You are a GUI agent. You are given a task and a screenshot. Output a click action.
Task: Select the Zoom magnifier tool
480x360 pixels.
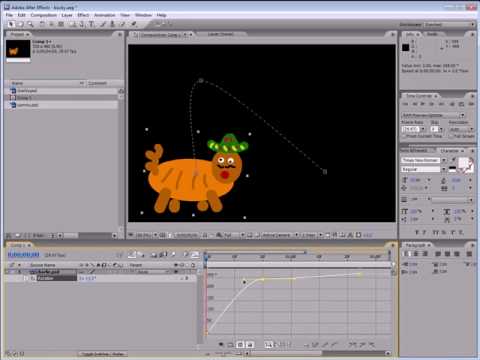click(30, 24)
